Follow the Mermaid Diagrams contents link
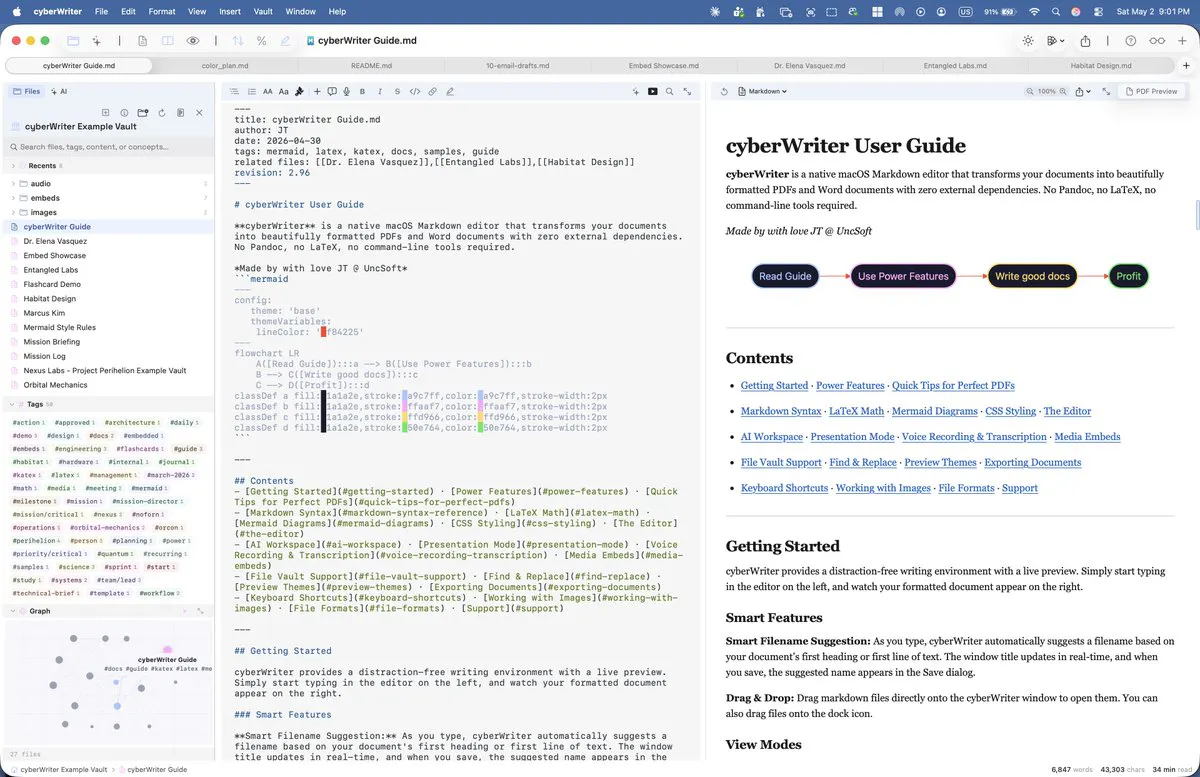This screenshot has width=1200, height=777. (x=935, y=411)
